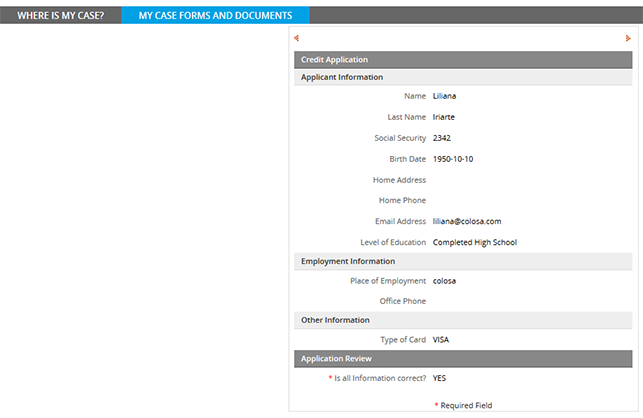Open My Case Forms and Documents tab

pos(215,16)
